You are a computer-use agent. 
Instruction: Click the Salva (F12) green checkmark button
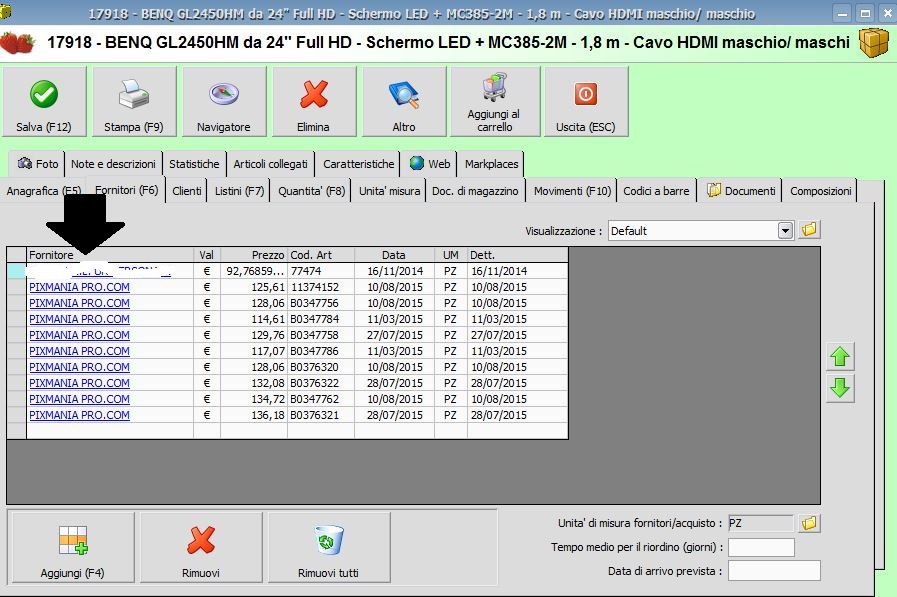pyautogui.click(x=44, y=102)
